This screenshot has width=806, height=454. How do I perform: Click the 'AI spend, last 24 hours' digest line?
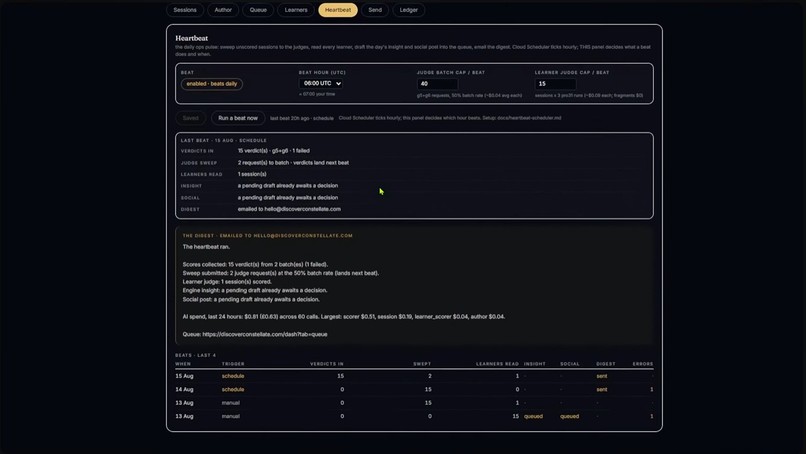[x=343, y=317]
